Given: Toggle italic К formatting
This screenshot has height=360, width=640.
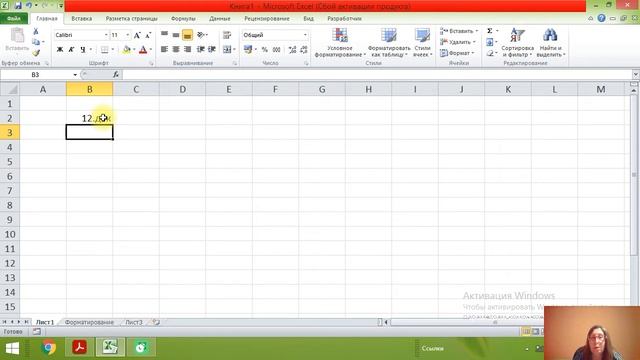Looking at the screenshot, I should click(71, 50).
